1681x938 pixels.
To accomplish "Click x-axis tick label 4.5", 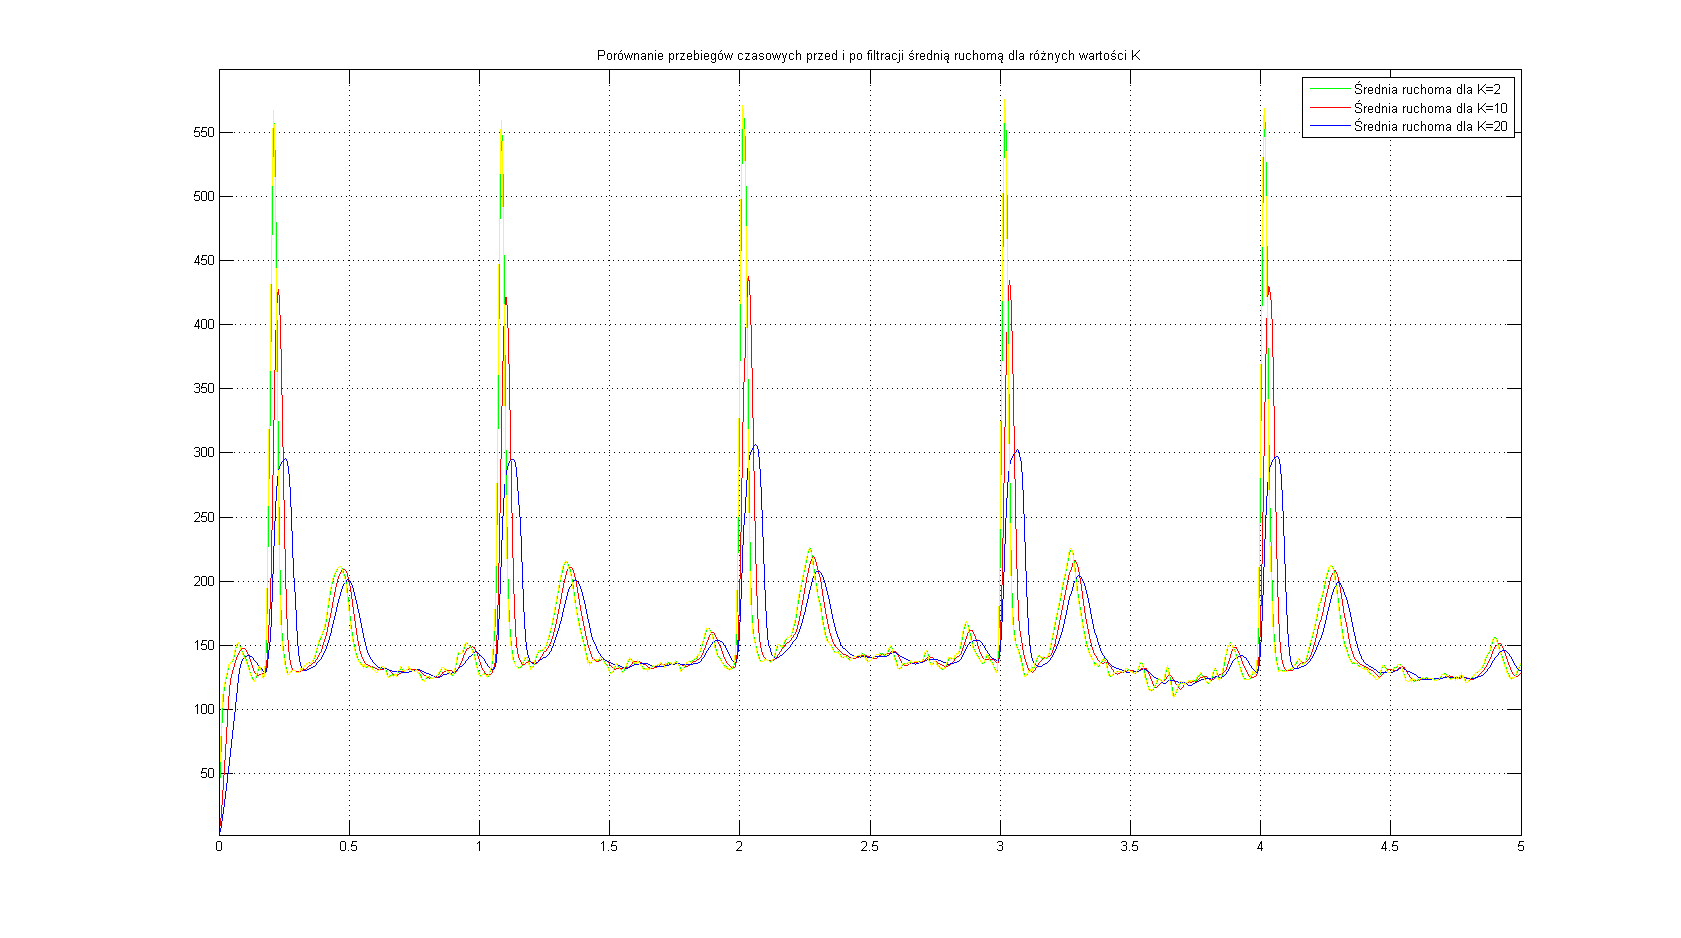I will click(1390, 847).
